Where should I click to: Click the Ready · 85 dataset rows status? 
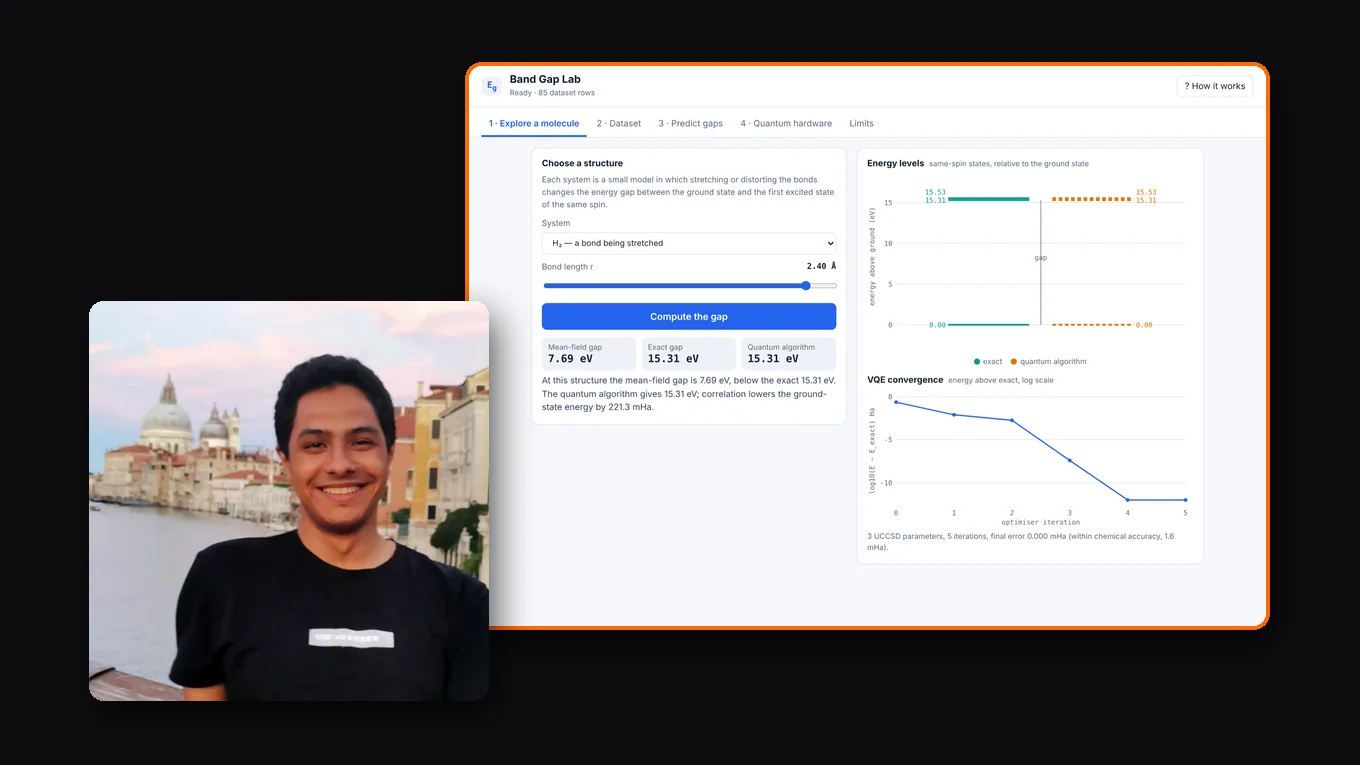pyautogui.click(x=552, y=93)
